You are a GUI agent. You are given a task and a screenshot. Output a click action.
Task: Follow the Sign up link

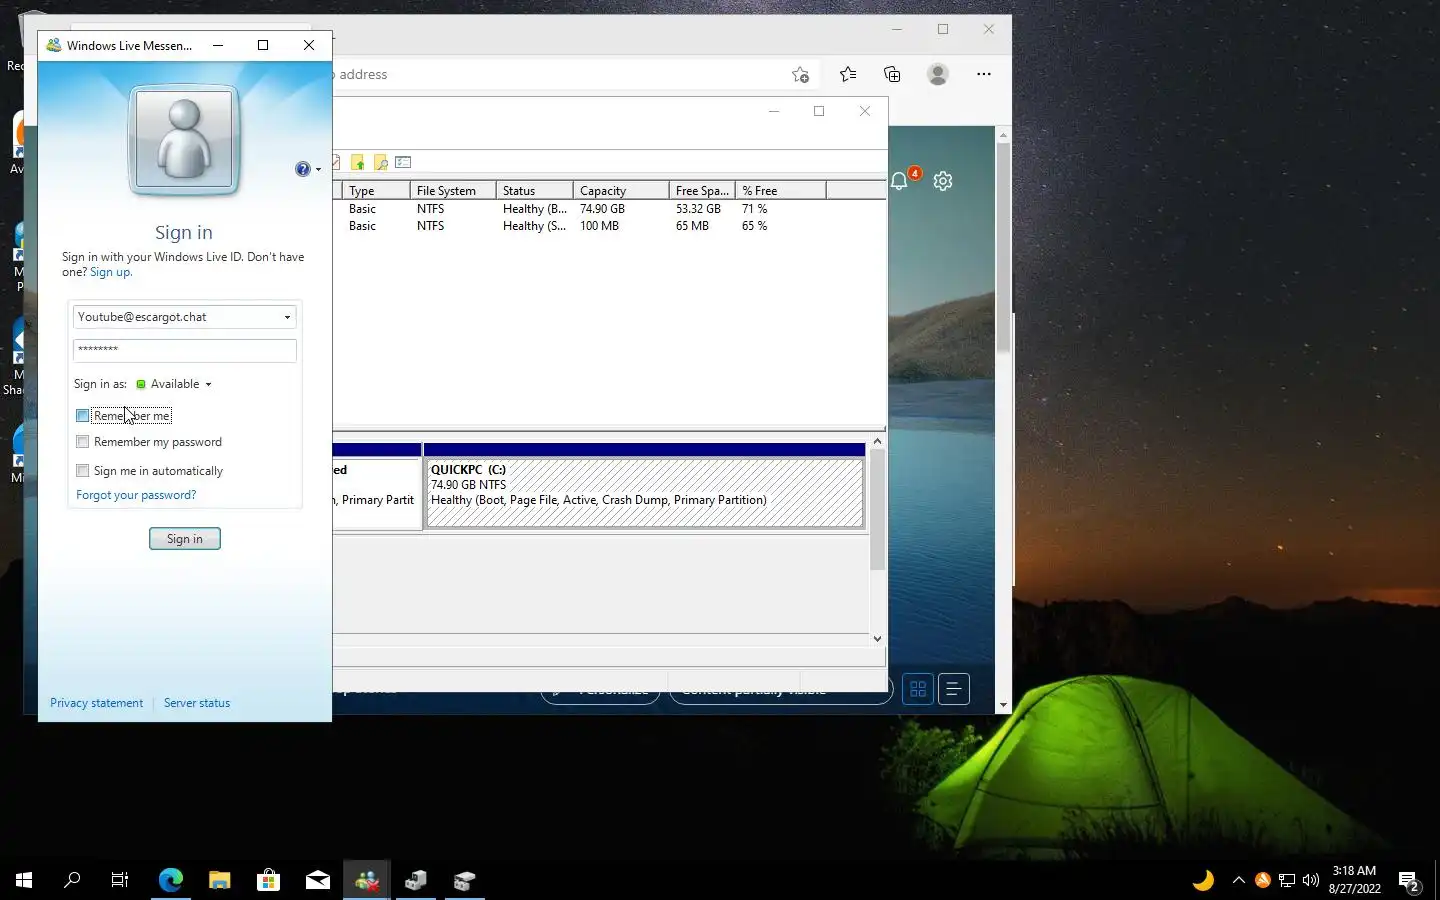(x=110, y=272)
